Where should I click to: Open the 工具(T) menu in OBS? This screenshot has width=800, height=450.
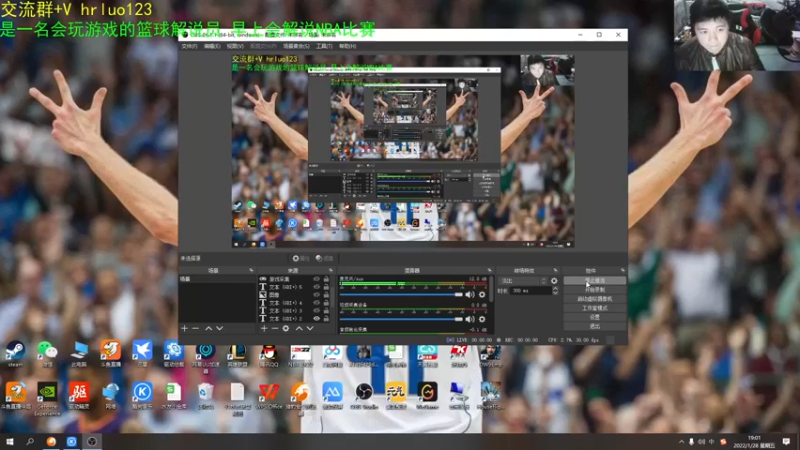324,46
